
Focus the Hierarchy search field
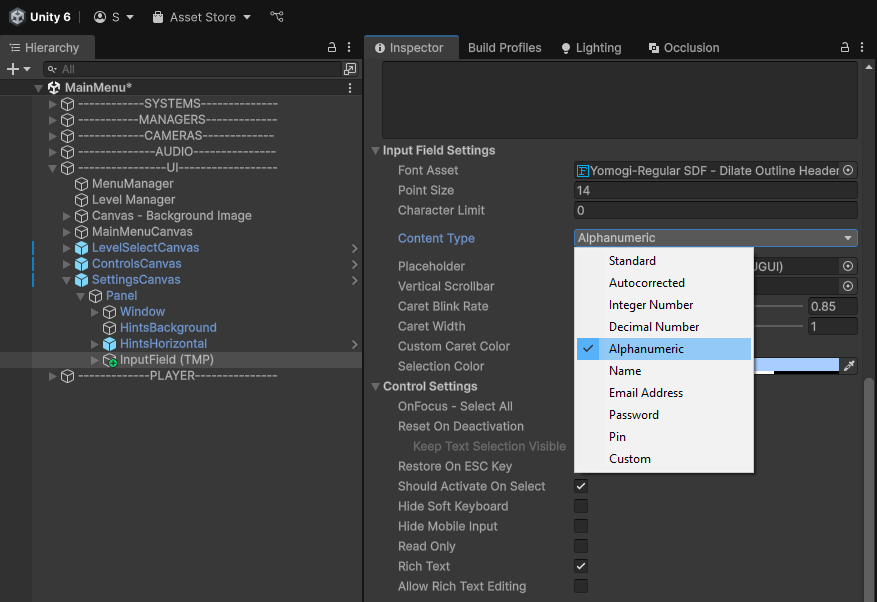192,69
